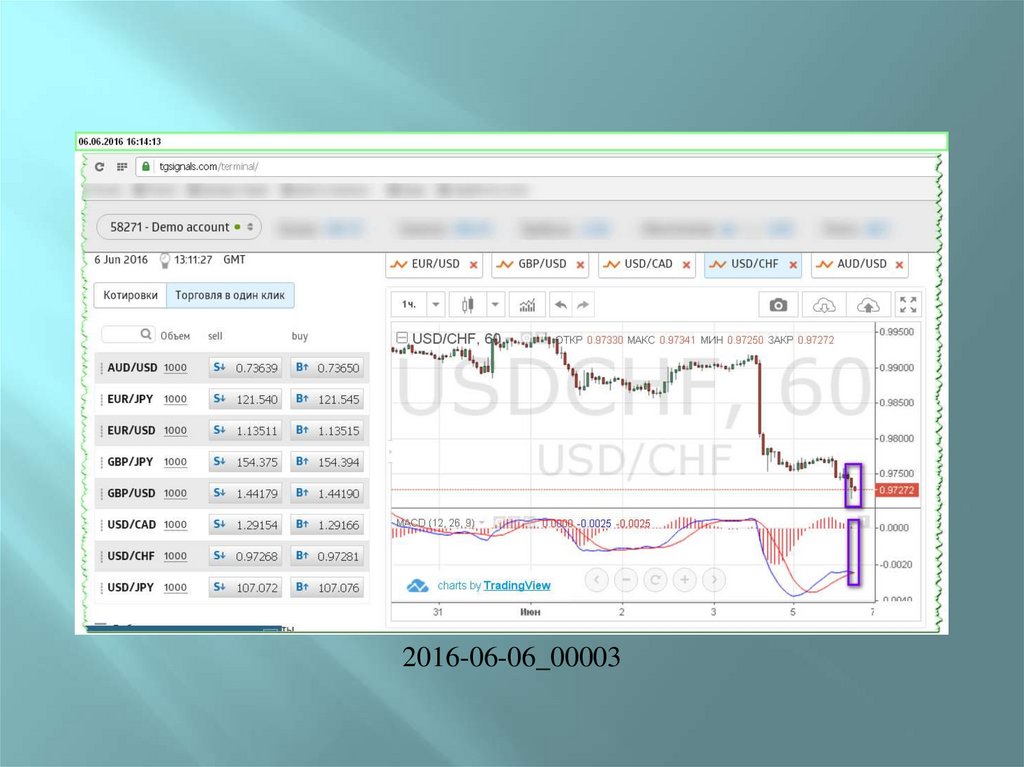Click the 1ч. timeframe button
Image resolution: width=1024 pixels, height=767 pixels.
click(409, 304)
